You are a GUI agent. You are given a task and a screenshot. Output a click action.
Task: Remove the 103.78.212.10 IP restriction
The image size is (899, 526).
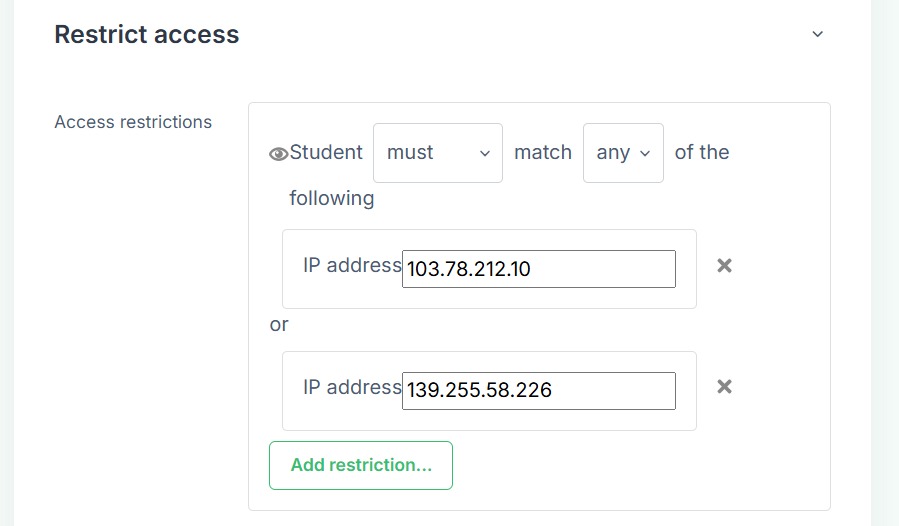pyautogui.click(x=725, y=266)
